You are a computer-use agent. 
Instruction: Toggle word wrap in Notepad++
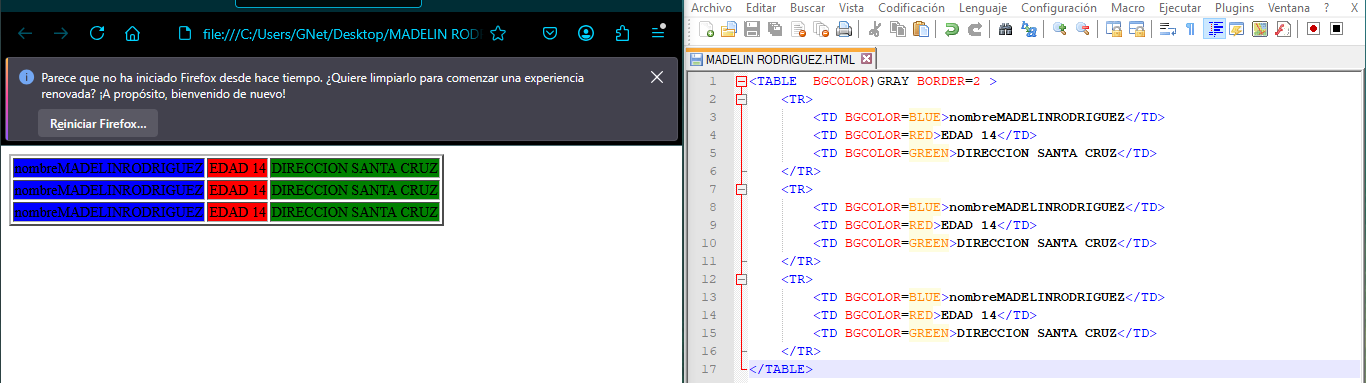pos(1167,29)
